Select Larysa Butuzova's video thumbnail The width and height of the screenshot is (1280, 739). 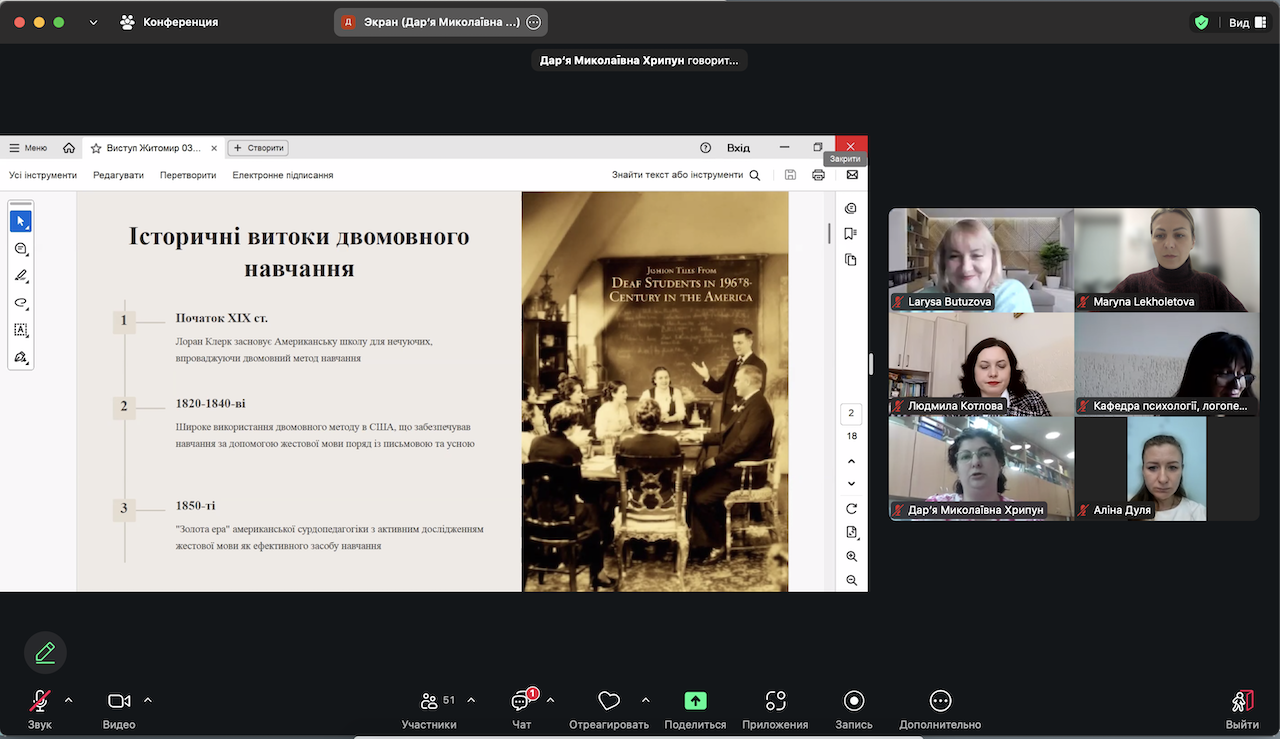tap(981, 260)
